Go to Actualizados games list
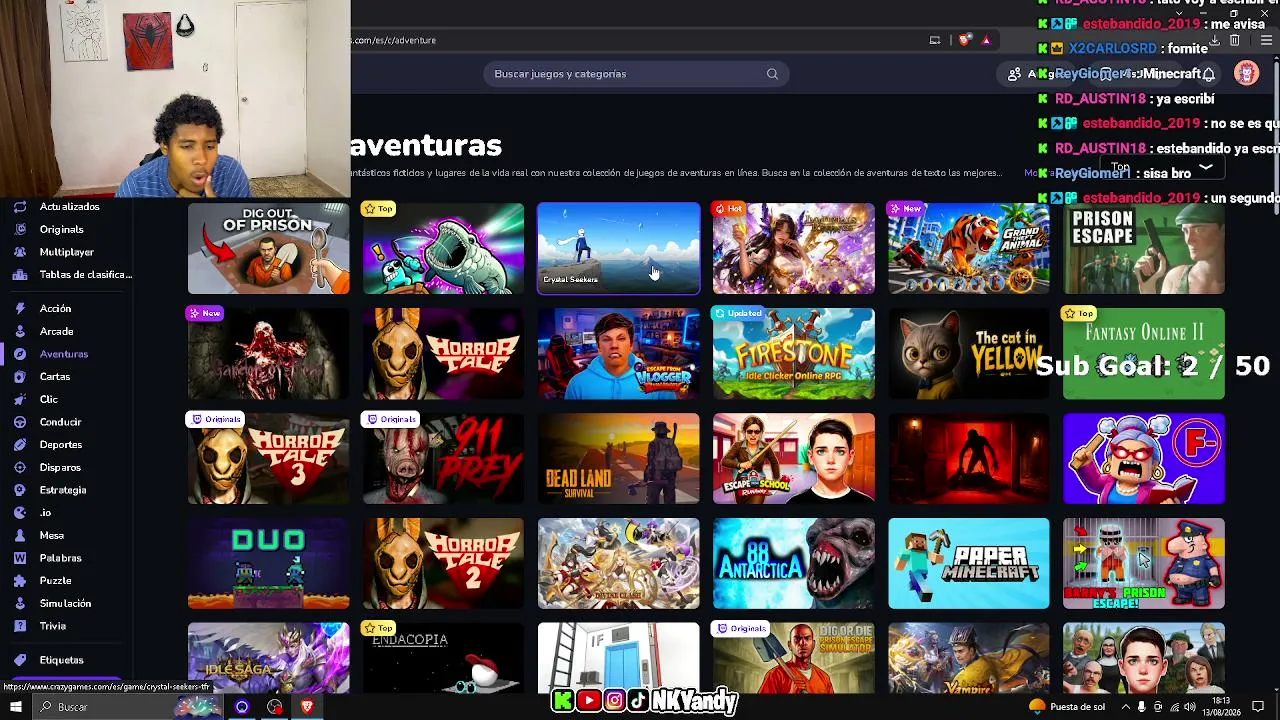 70,207
